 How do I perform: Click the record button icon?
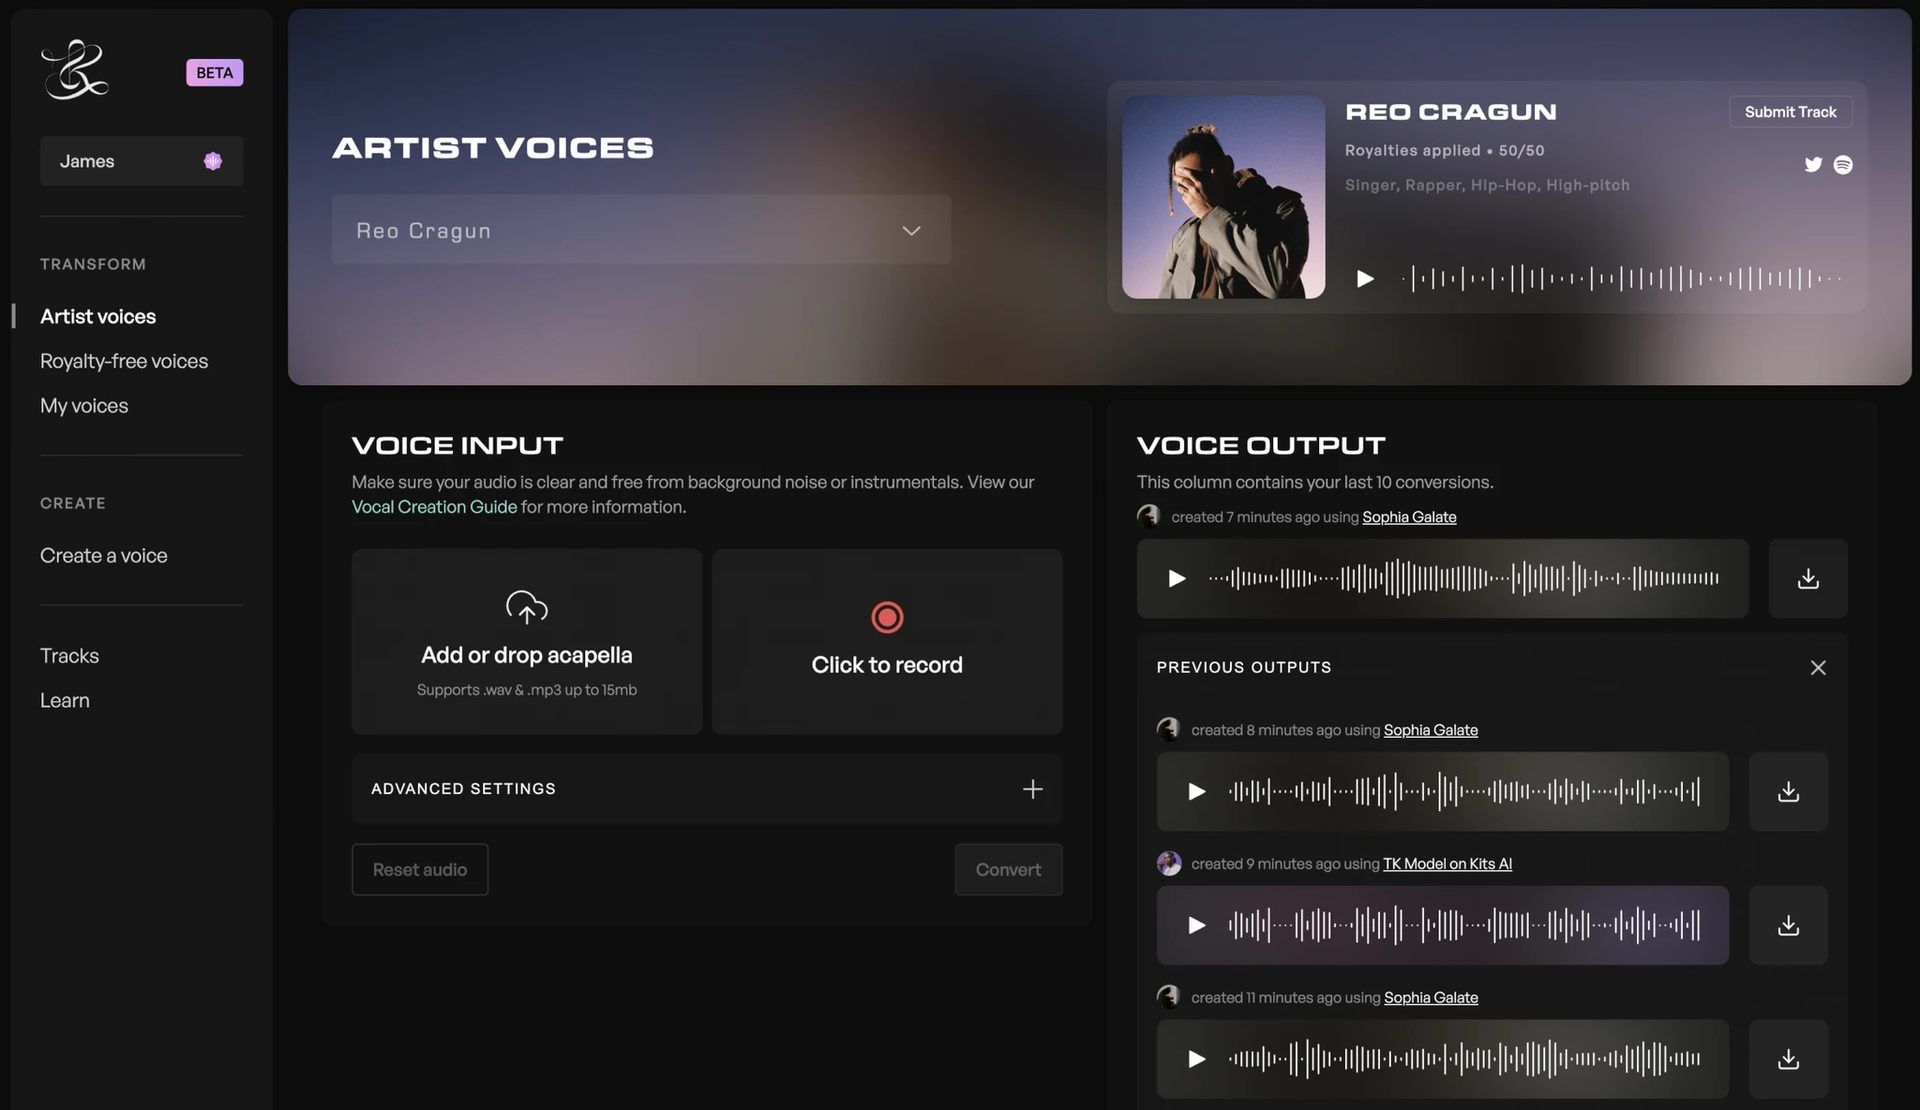pos(887,617)
